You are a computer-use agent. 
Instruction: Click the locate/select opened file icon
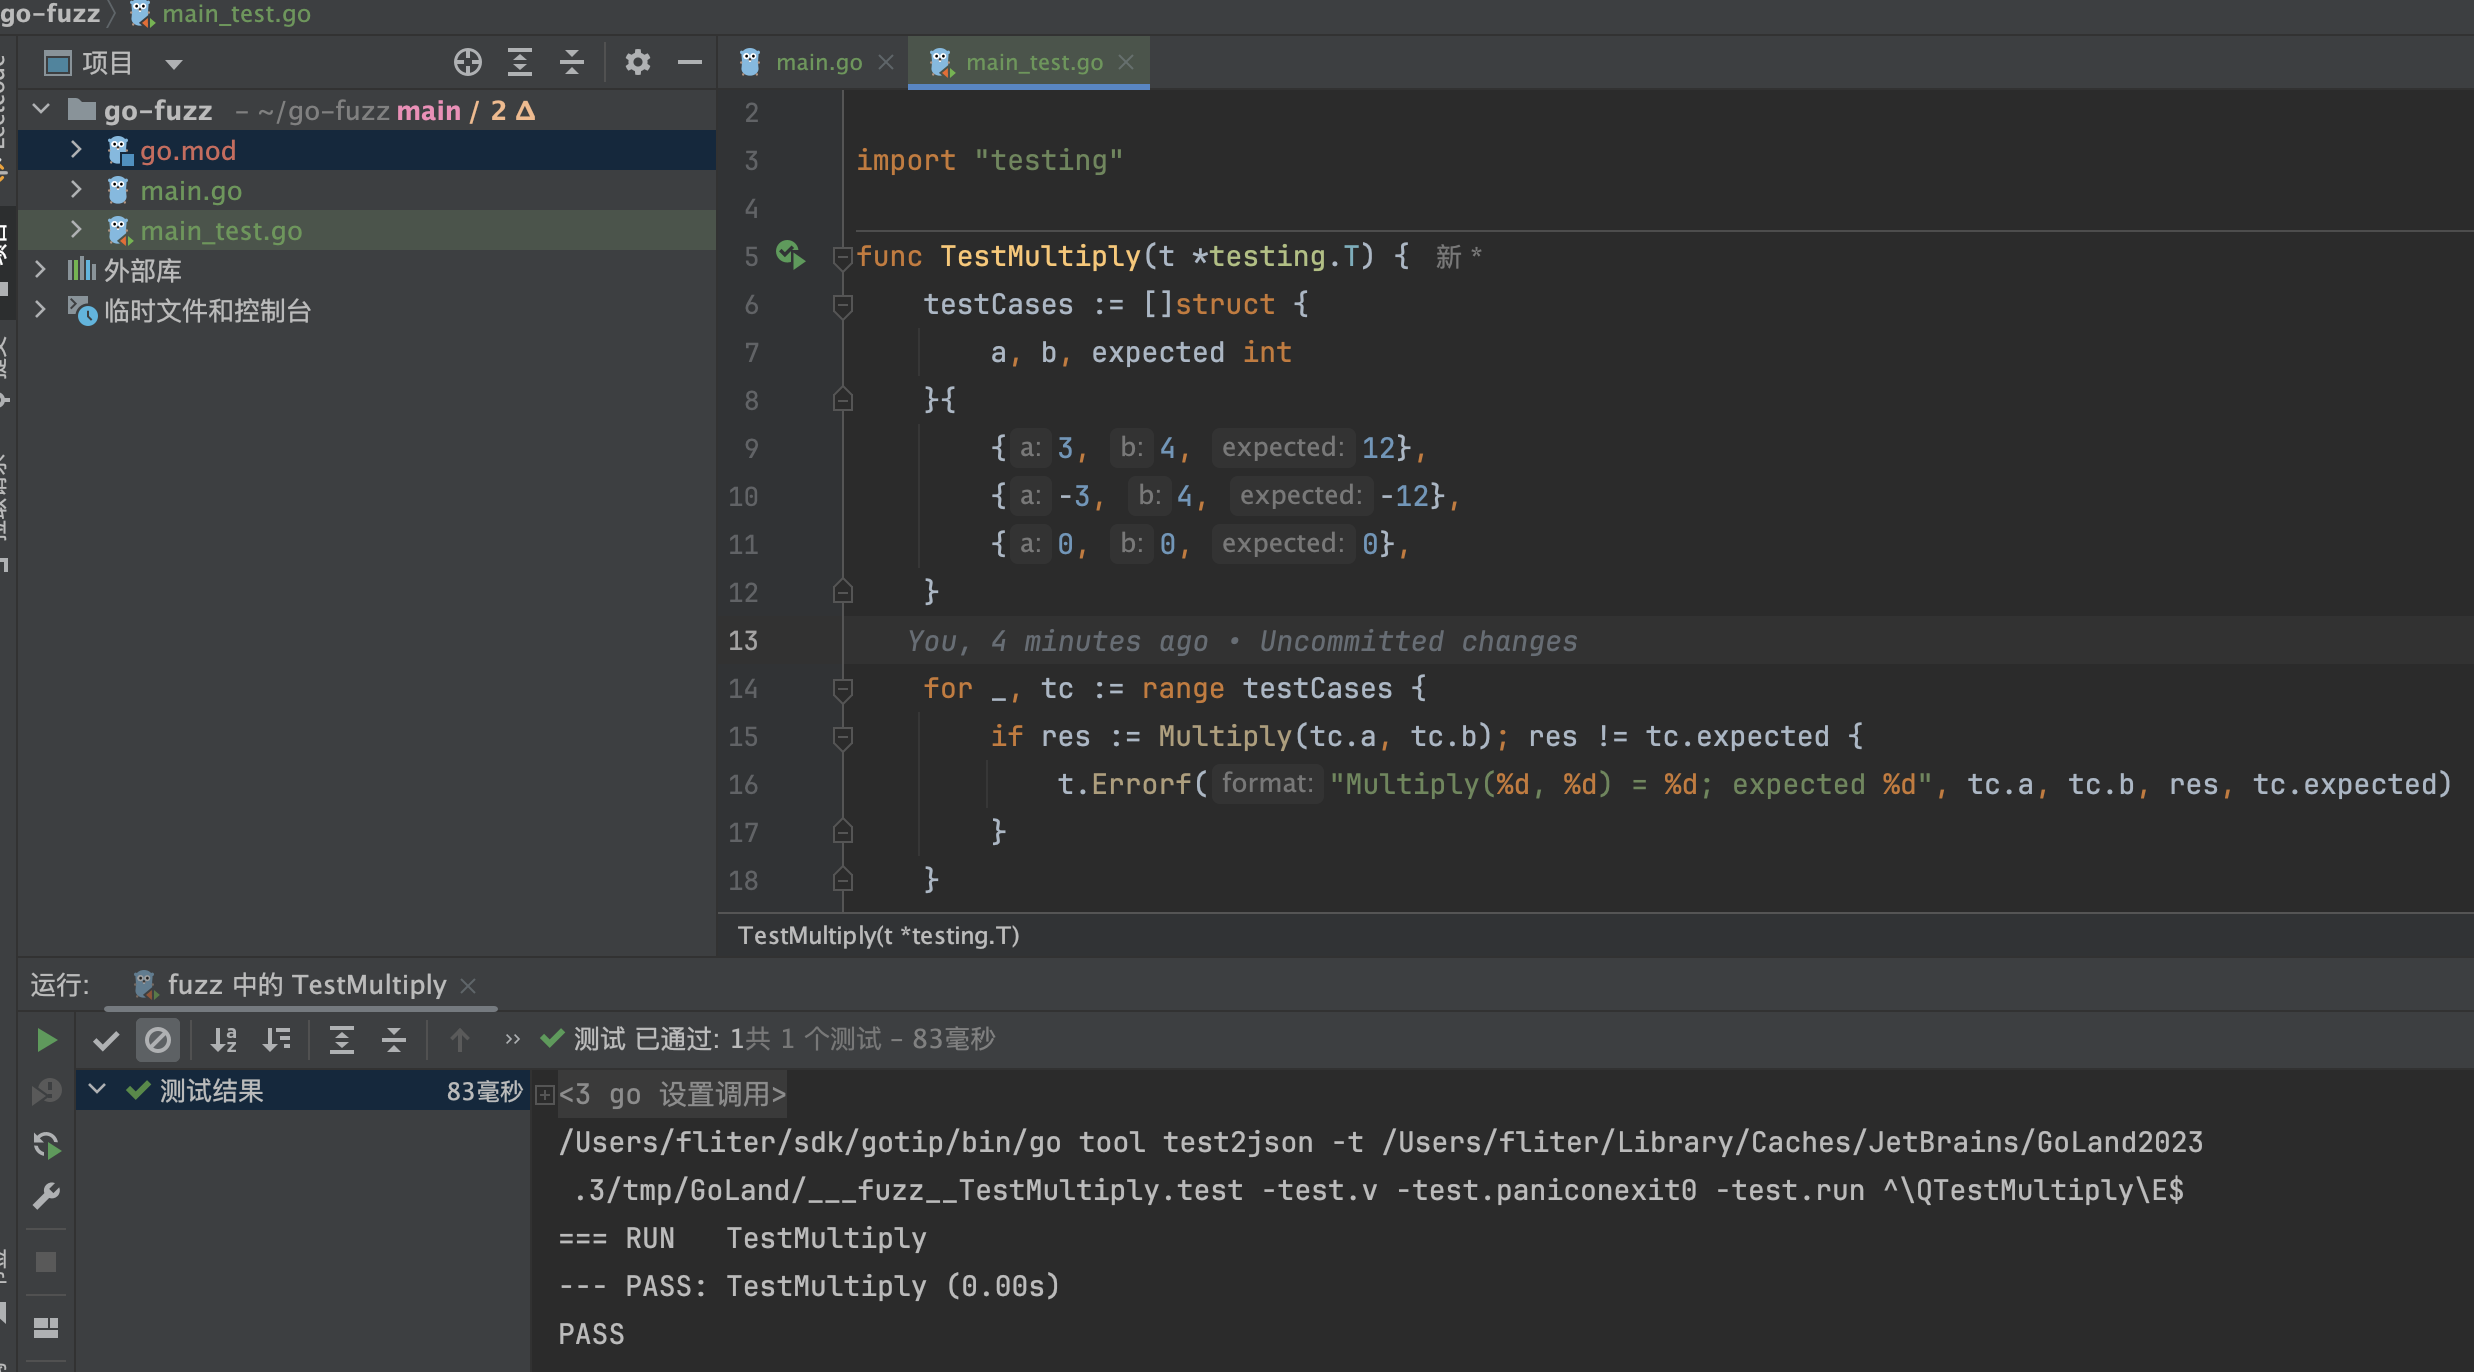(467, 63)
